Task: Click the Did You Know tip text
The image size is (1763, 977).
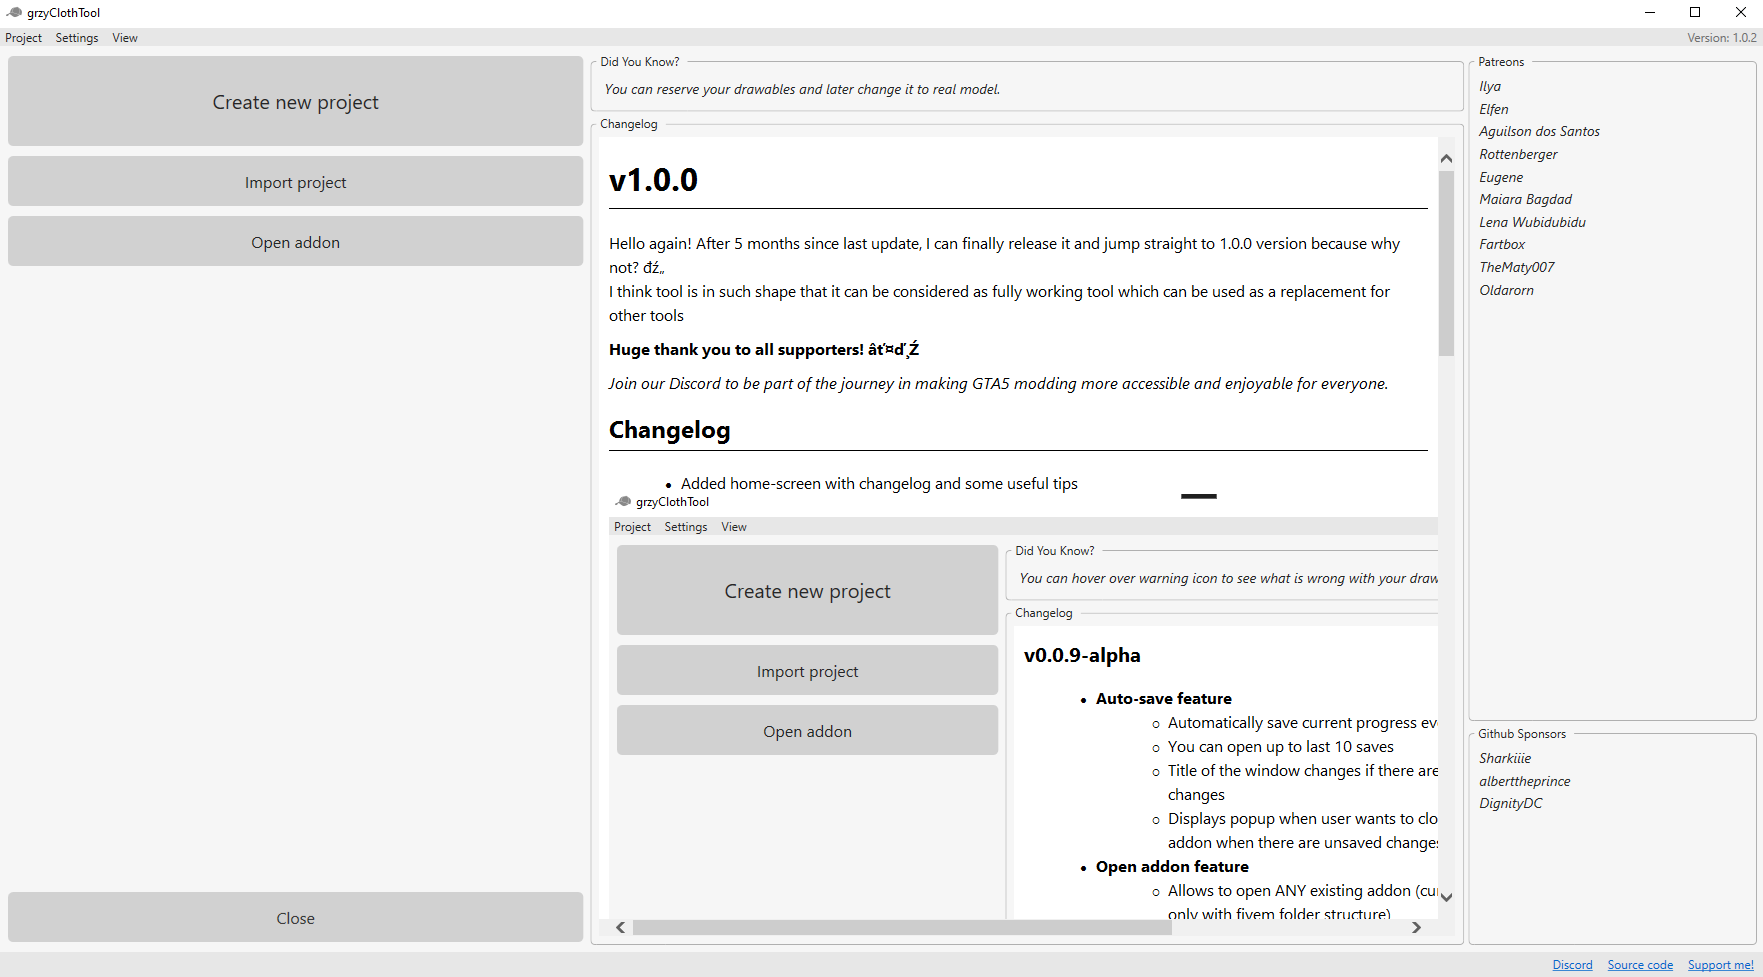Action: point(800,89)
